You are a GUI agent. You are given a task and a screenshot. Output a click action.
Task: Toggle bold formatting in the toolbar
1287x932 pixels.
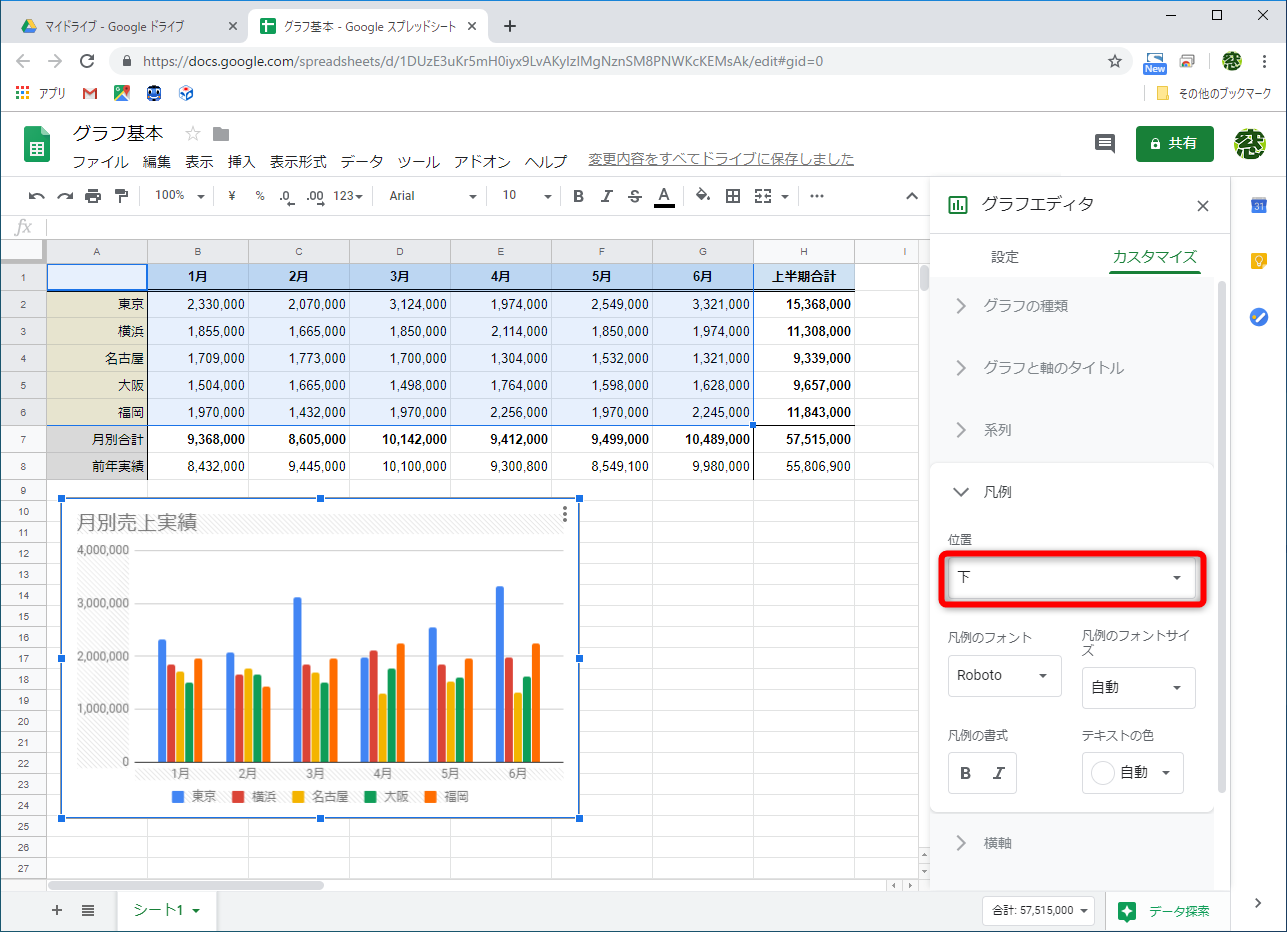[x=577, y=196]
